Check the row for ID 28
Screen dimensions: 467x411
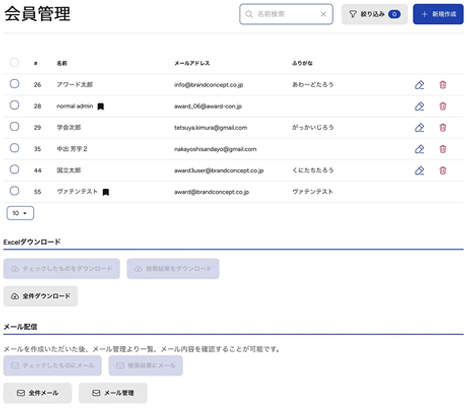click(14, 105)
